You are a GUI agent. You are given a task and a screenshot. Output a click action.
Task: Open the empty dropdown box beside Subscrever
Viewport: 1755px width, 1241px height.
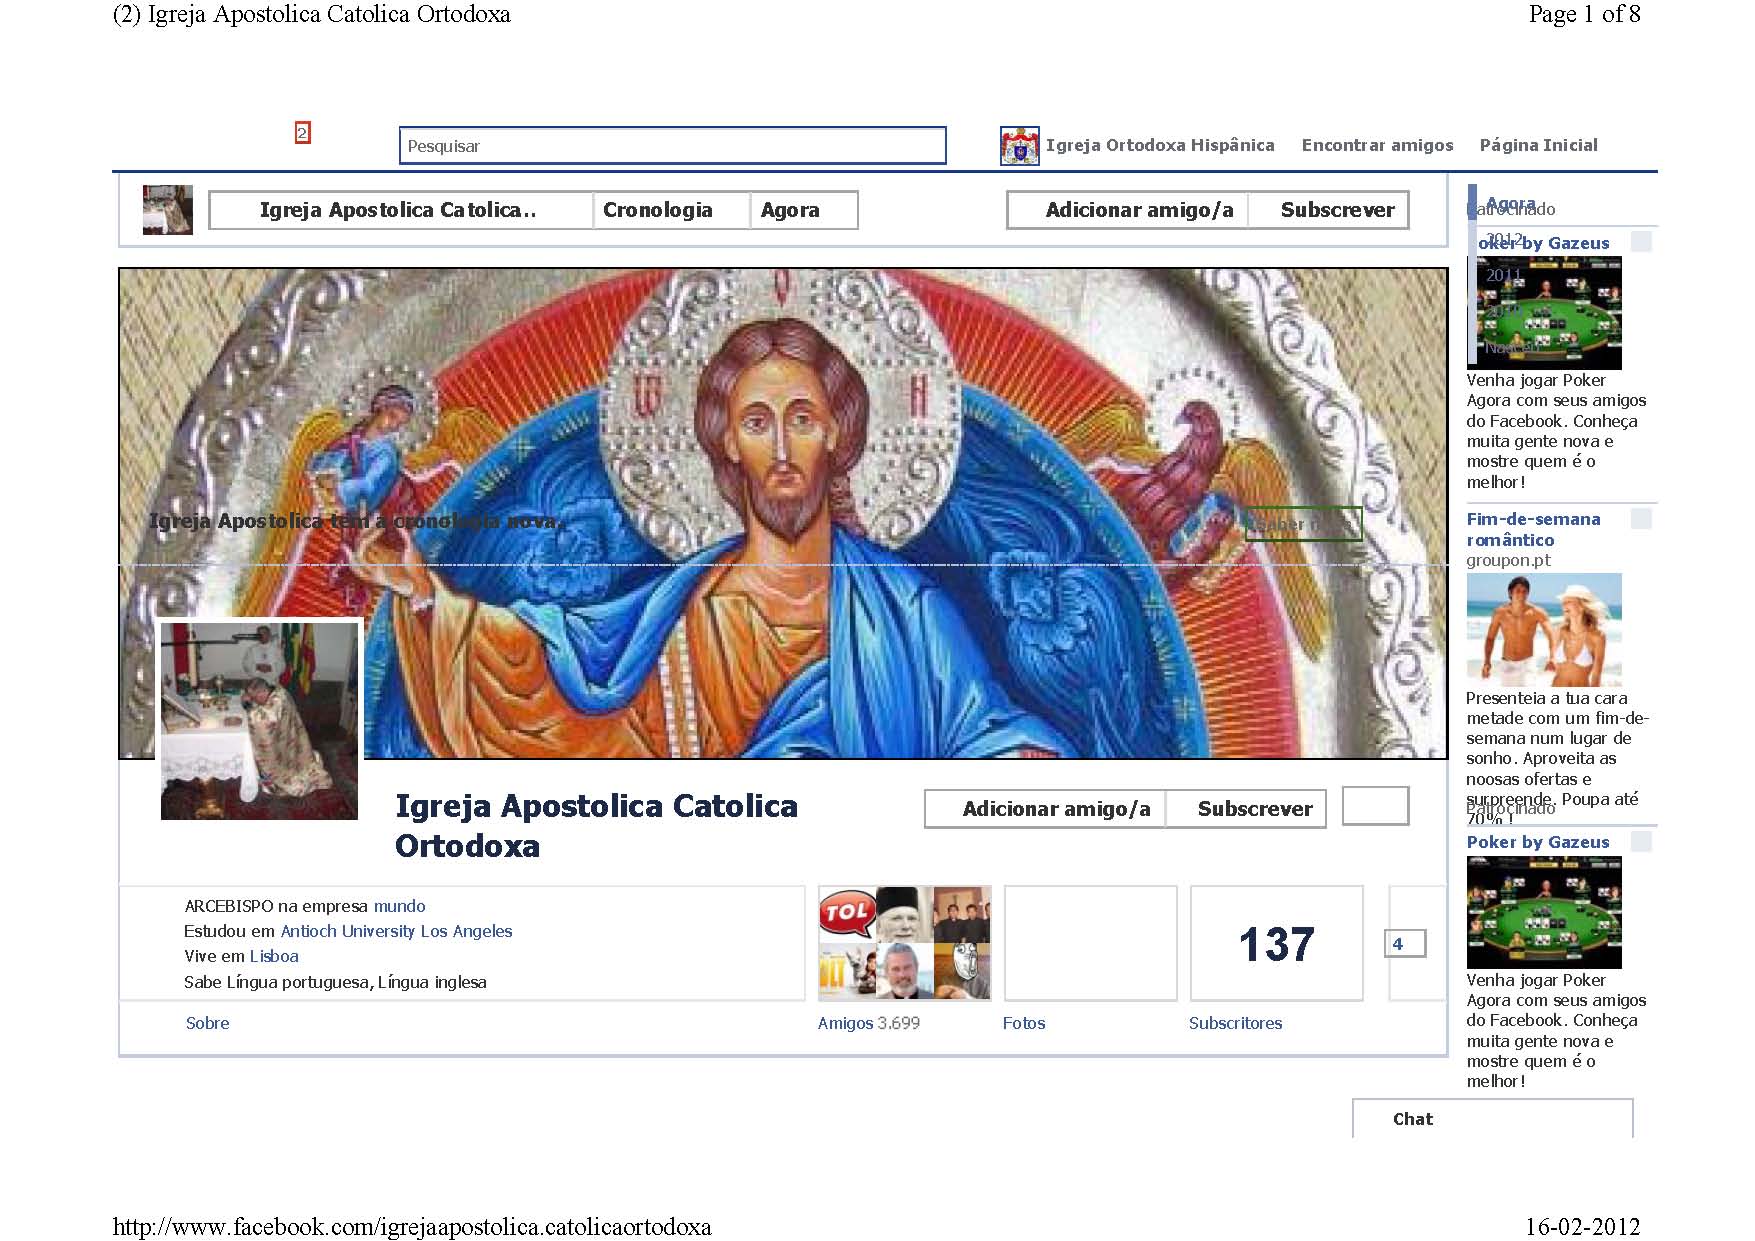pos(1374,806)
